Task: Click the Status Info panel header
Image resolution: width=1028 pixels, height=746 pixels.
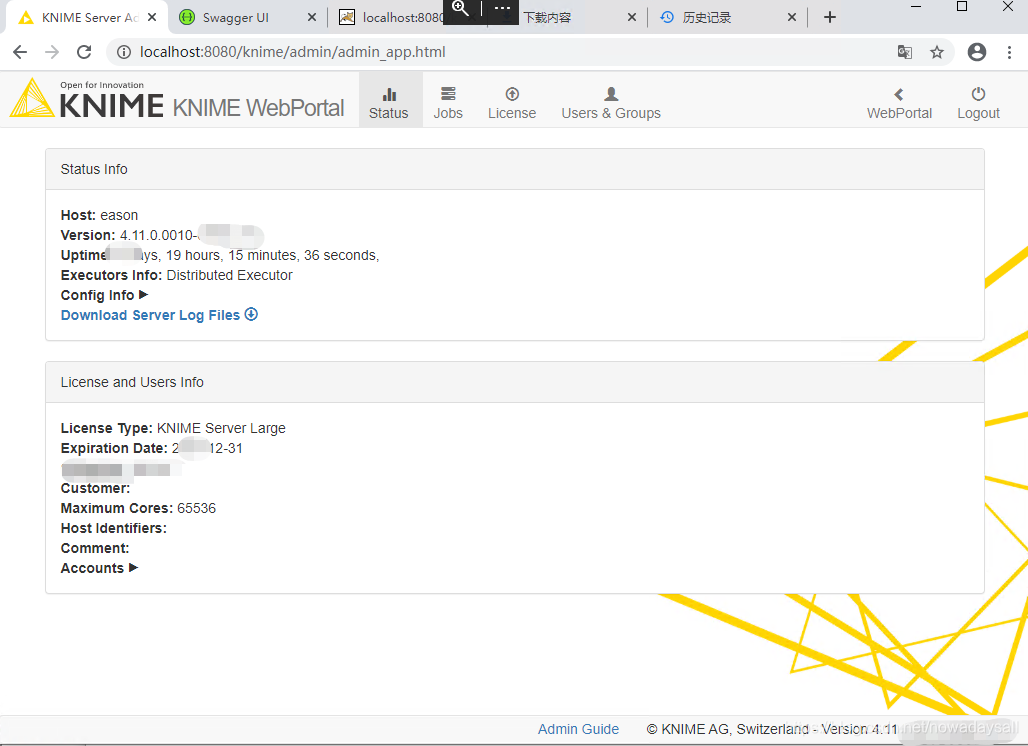Action: point(515,169)
